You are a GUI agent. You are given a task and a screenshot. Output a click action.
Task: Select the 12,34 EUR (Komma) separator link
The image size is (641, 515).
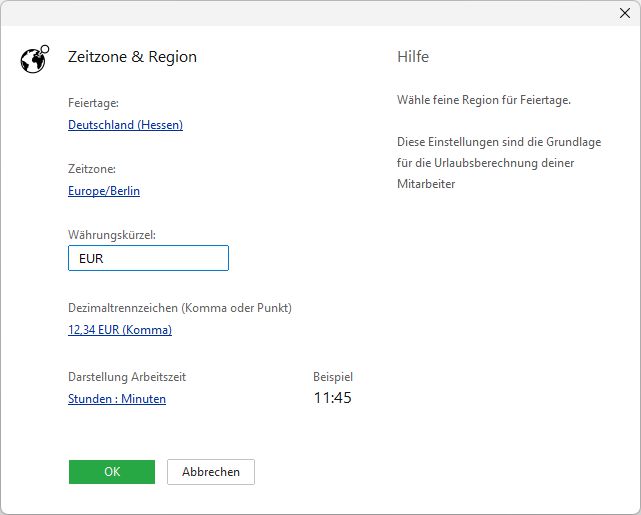(x=120, y=330)
